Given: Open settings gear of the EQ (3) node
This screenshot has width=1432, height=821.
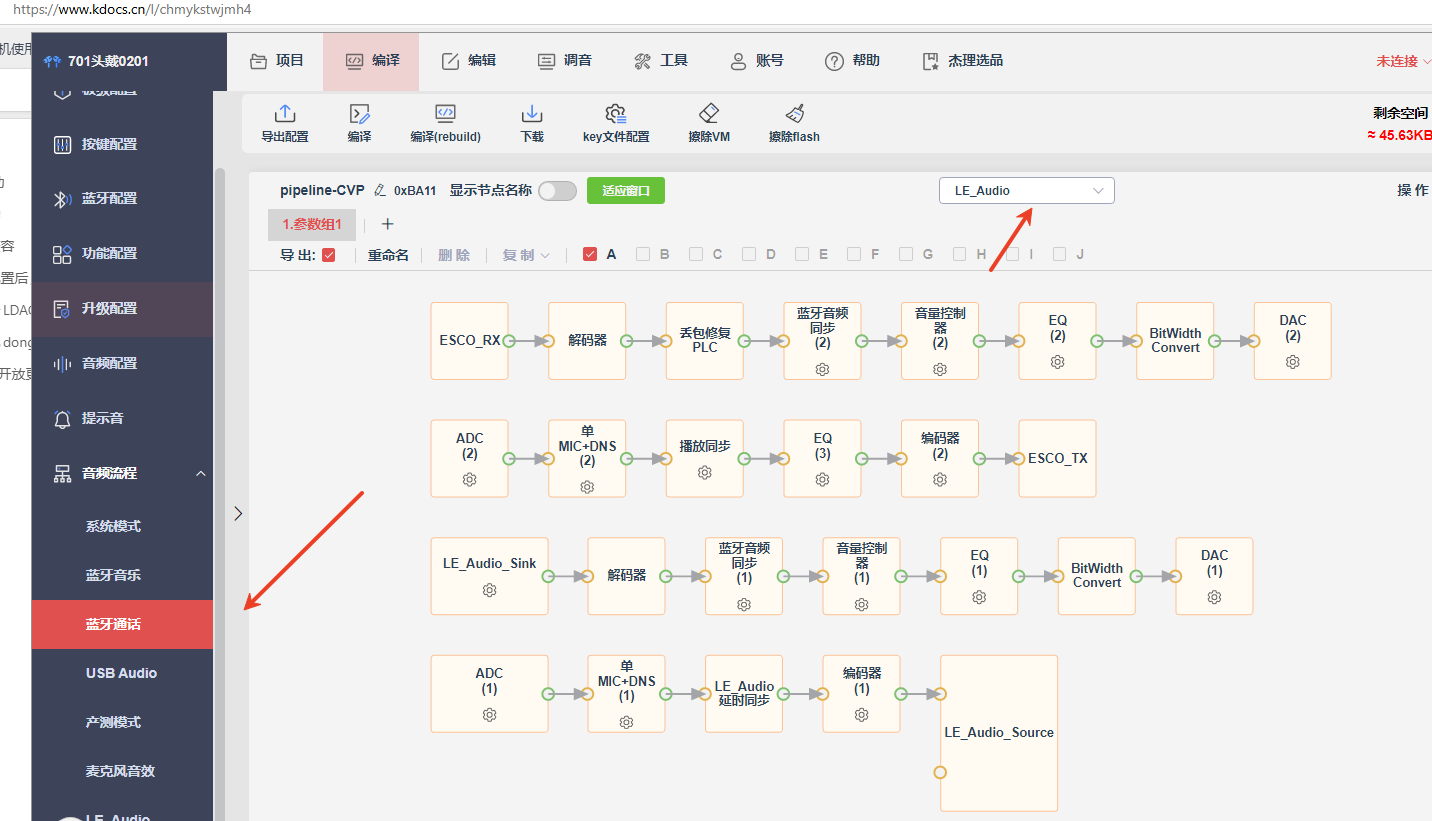Looking at the screenshot, I should tap(822, 480).
